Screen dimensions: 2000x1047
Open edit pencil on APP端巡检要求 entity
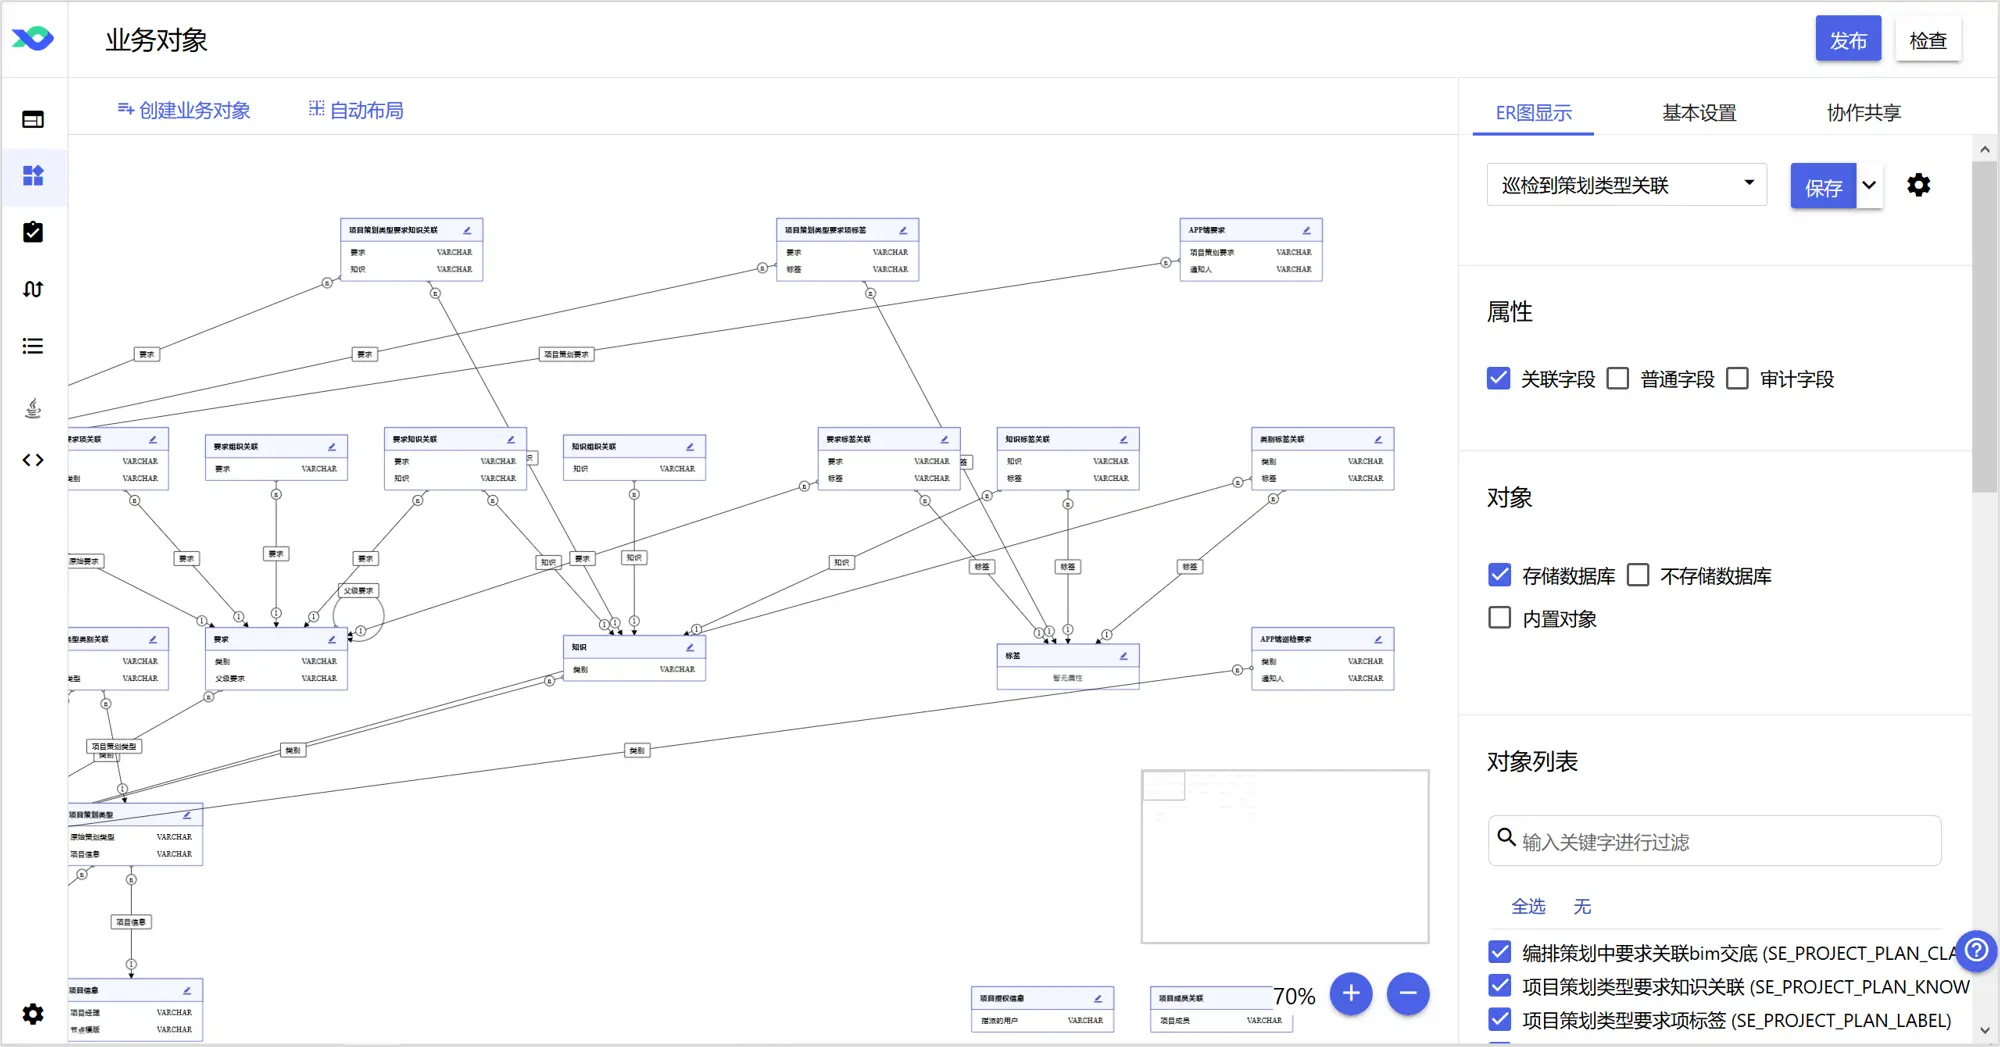[1378, 640]
